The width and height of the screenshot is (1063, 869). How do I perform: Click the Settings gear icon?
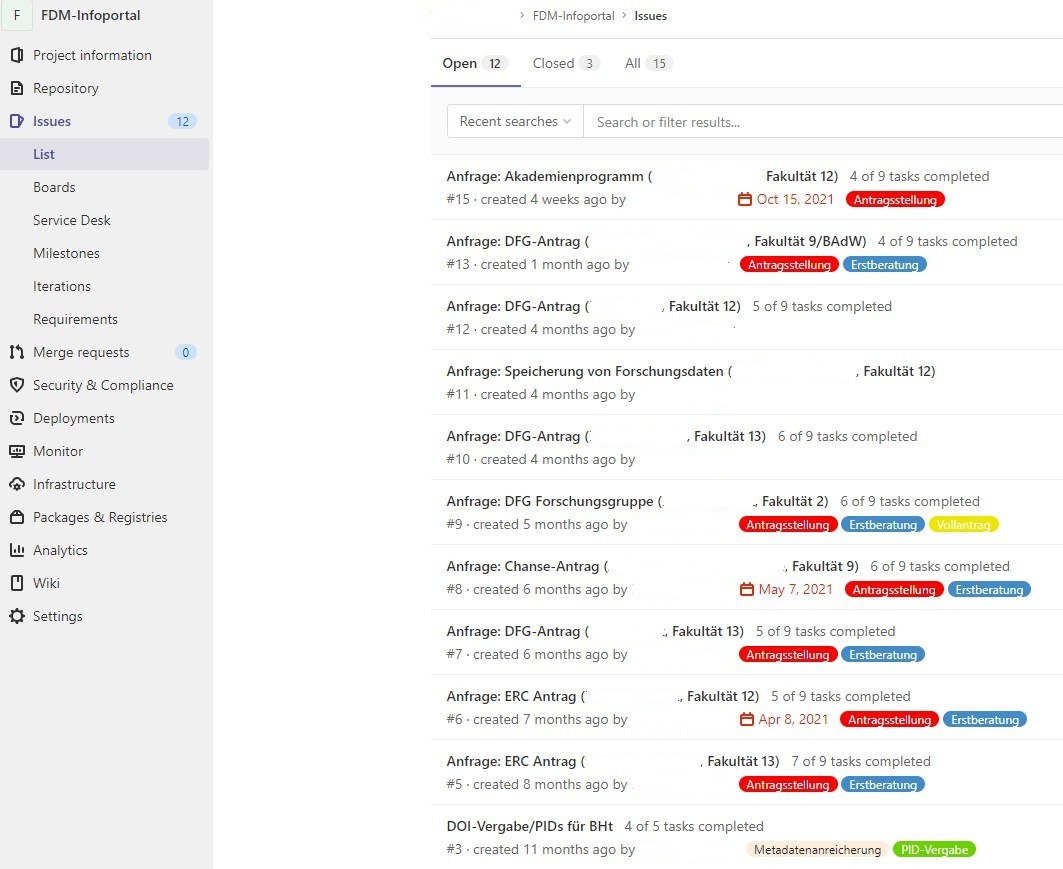click(x=16, y=616)
